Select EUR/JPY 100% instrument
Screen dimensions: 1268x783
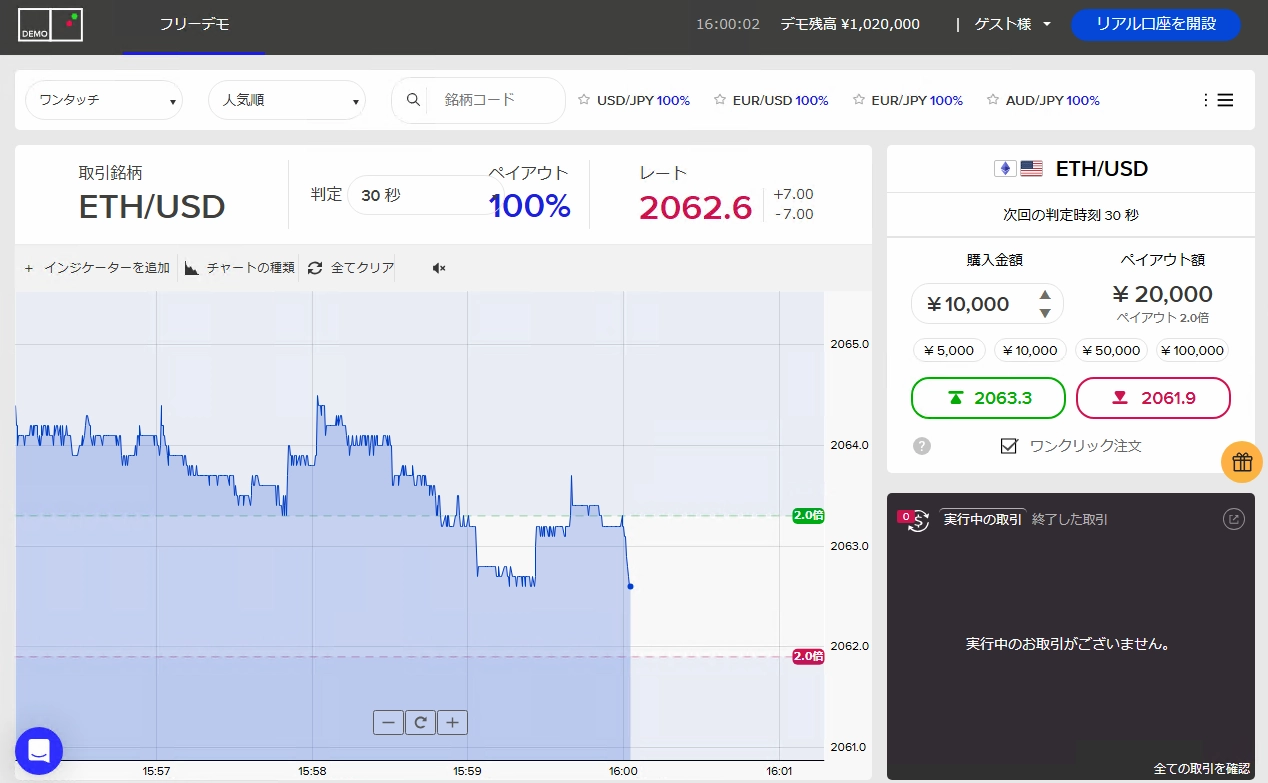[x=917, y=100]
